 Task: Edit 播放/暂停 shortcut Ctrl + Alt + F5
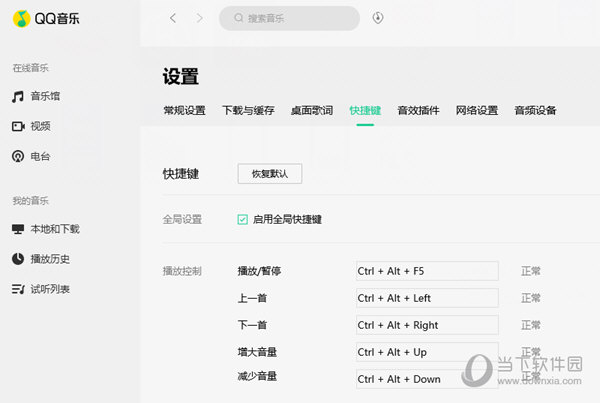427,271
